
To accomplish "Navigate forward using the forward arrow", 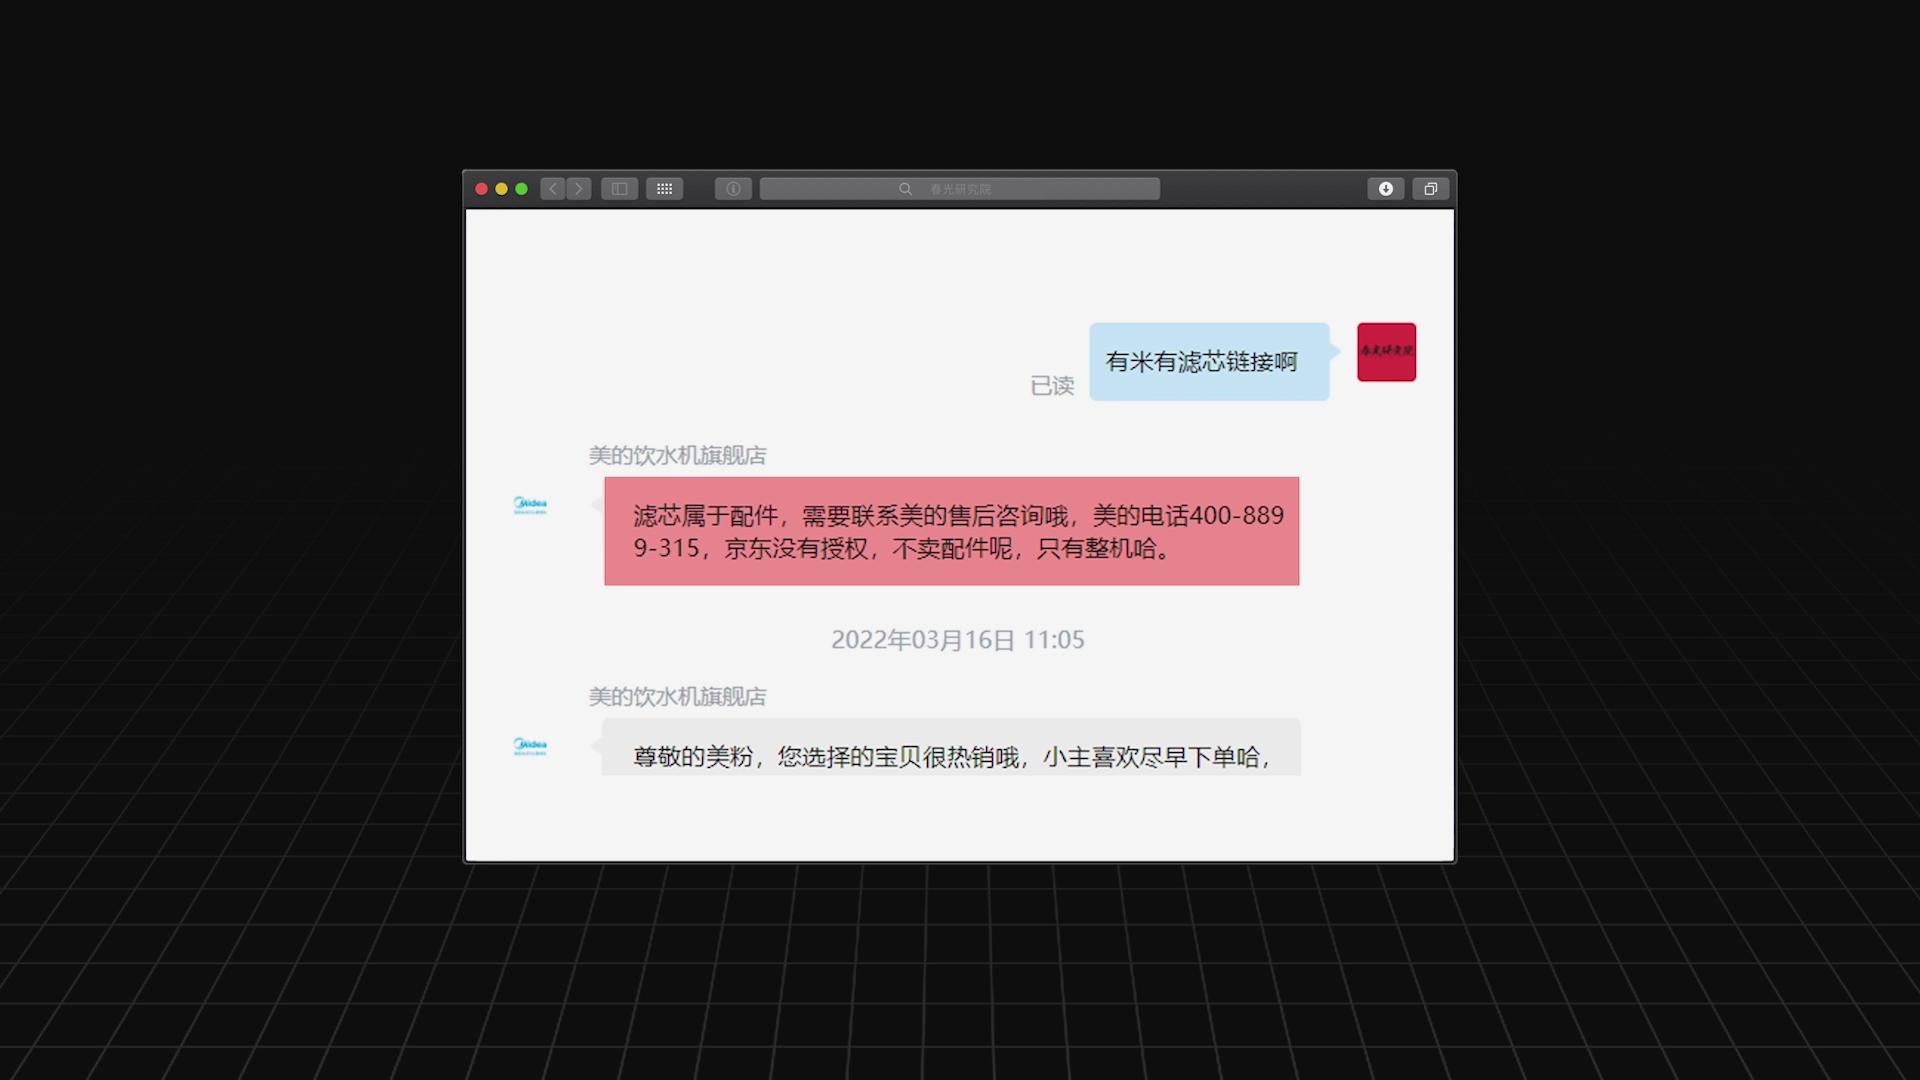I will [578, 188].
